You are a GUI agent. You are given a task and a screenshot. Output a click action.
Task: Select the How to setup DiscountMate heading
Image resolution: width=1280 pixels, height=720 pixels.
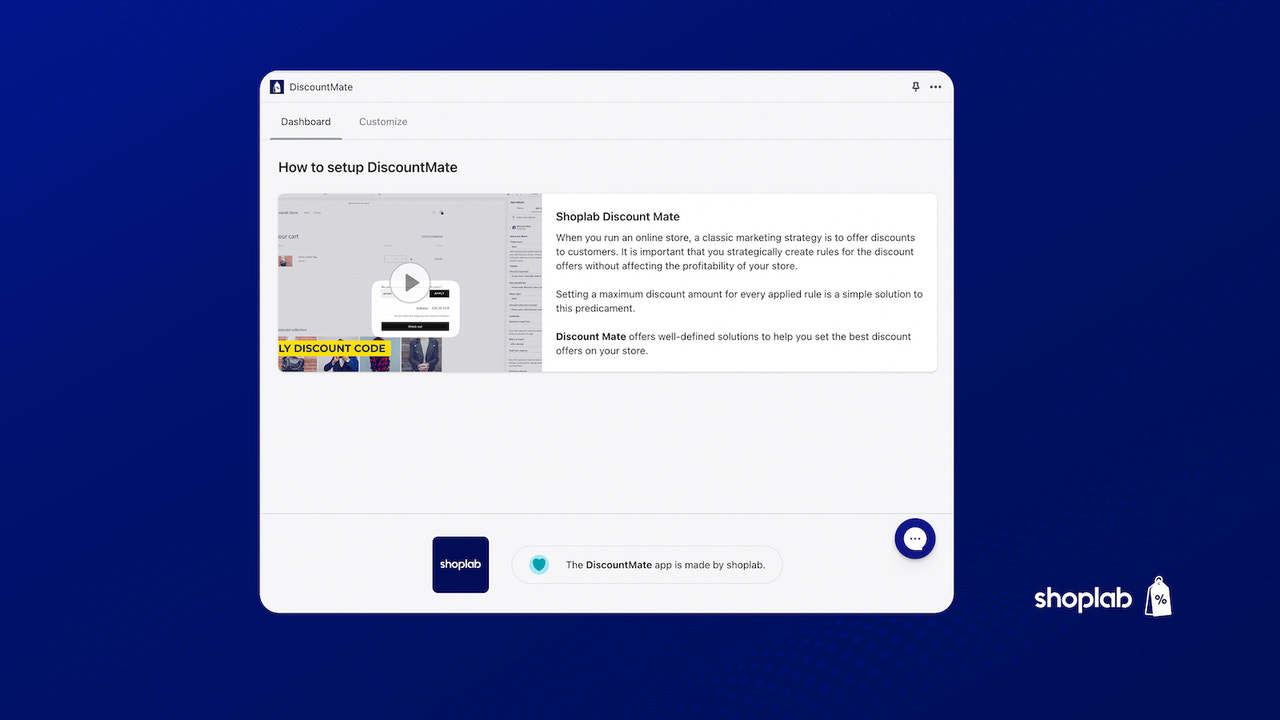tap(368, 167)
